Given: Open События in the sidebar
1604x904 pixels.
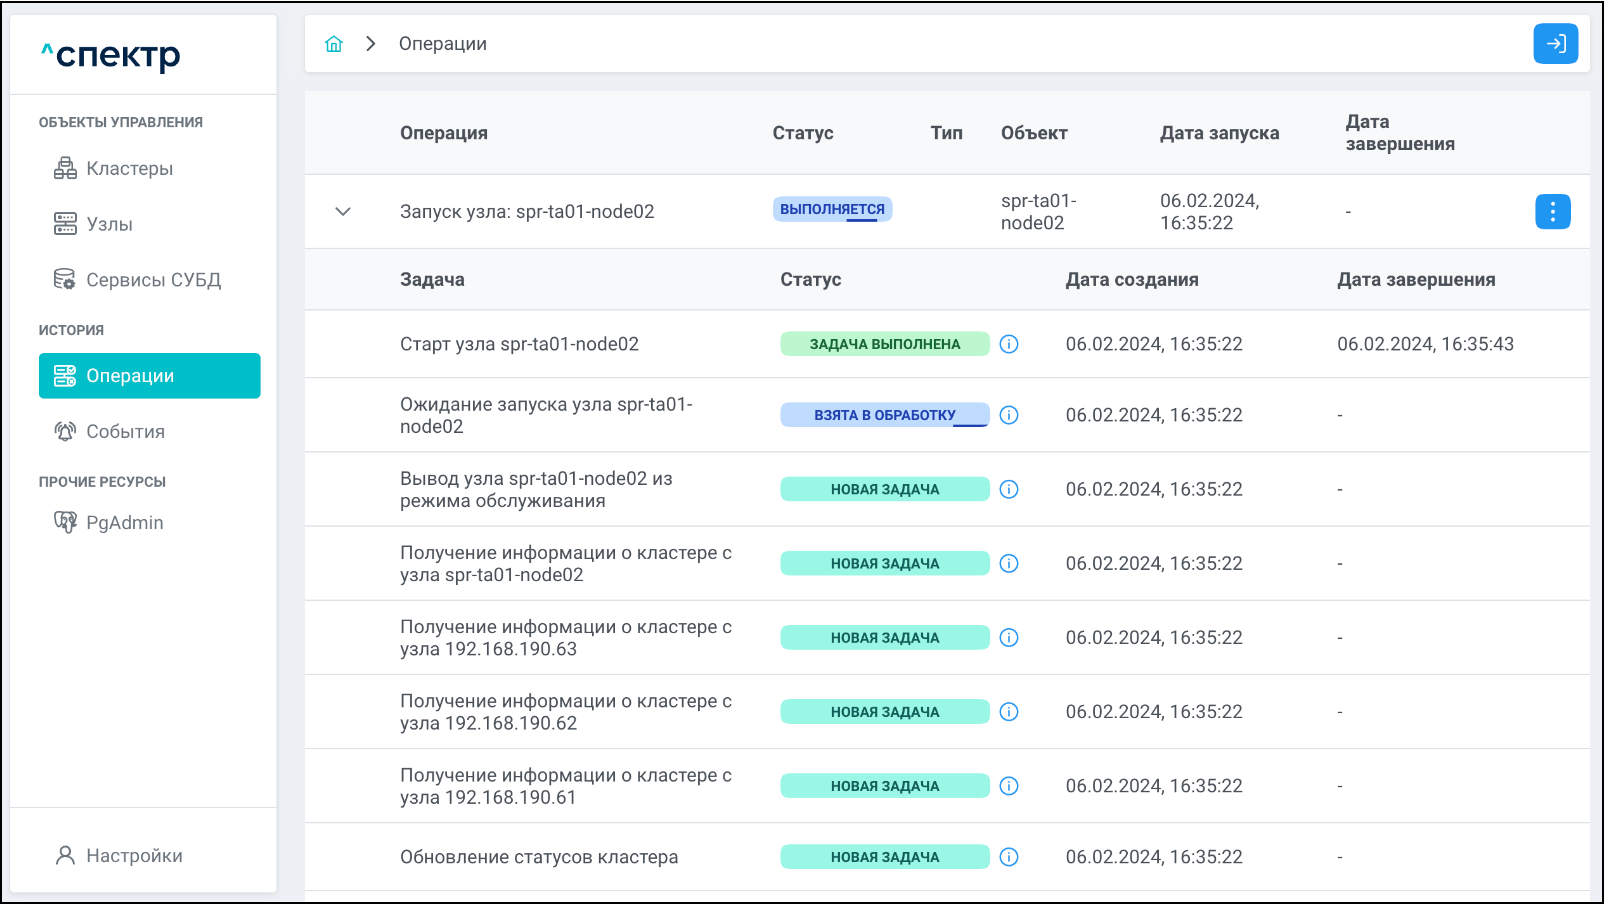Looking at the screenshot, I should pyautogui.click(x=125, y=432).
